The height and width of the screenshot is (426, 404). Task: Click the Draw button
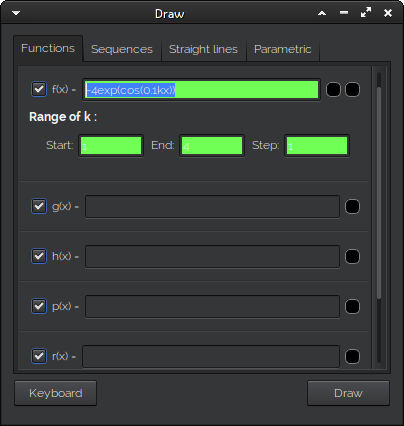[x=348, y=393]
